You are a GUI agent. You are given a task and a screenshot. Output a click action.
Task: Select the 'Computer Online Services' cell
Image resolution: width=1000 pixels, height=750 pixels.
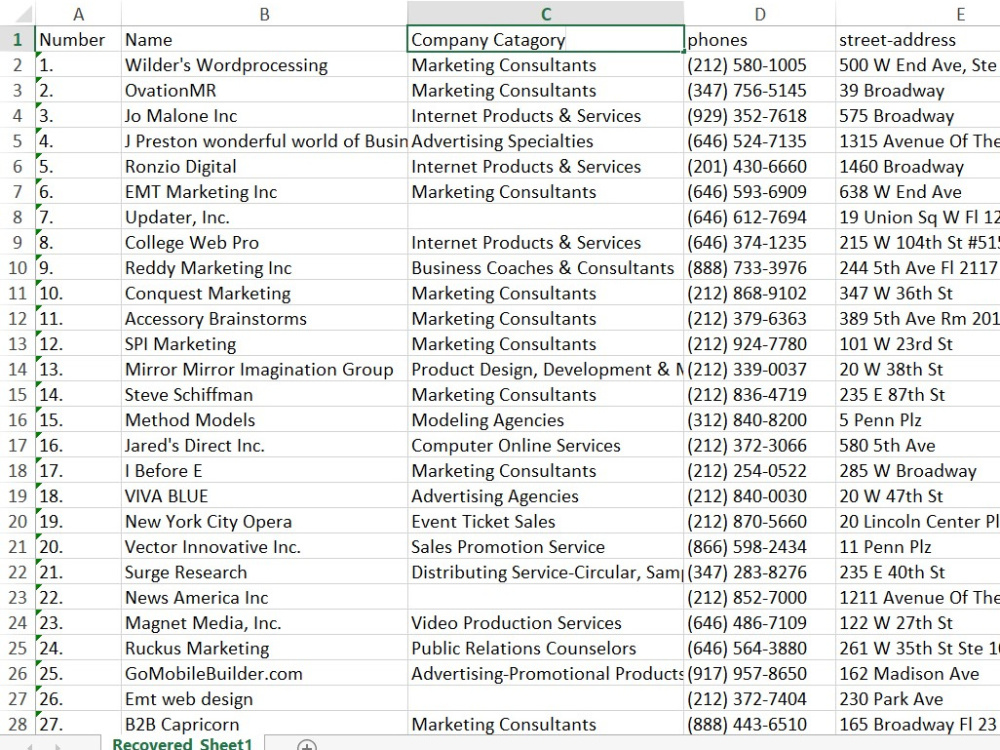(545, 445)
